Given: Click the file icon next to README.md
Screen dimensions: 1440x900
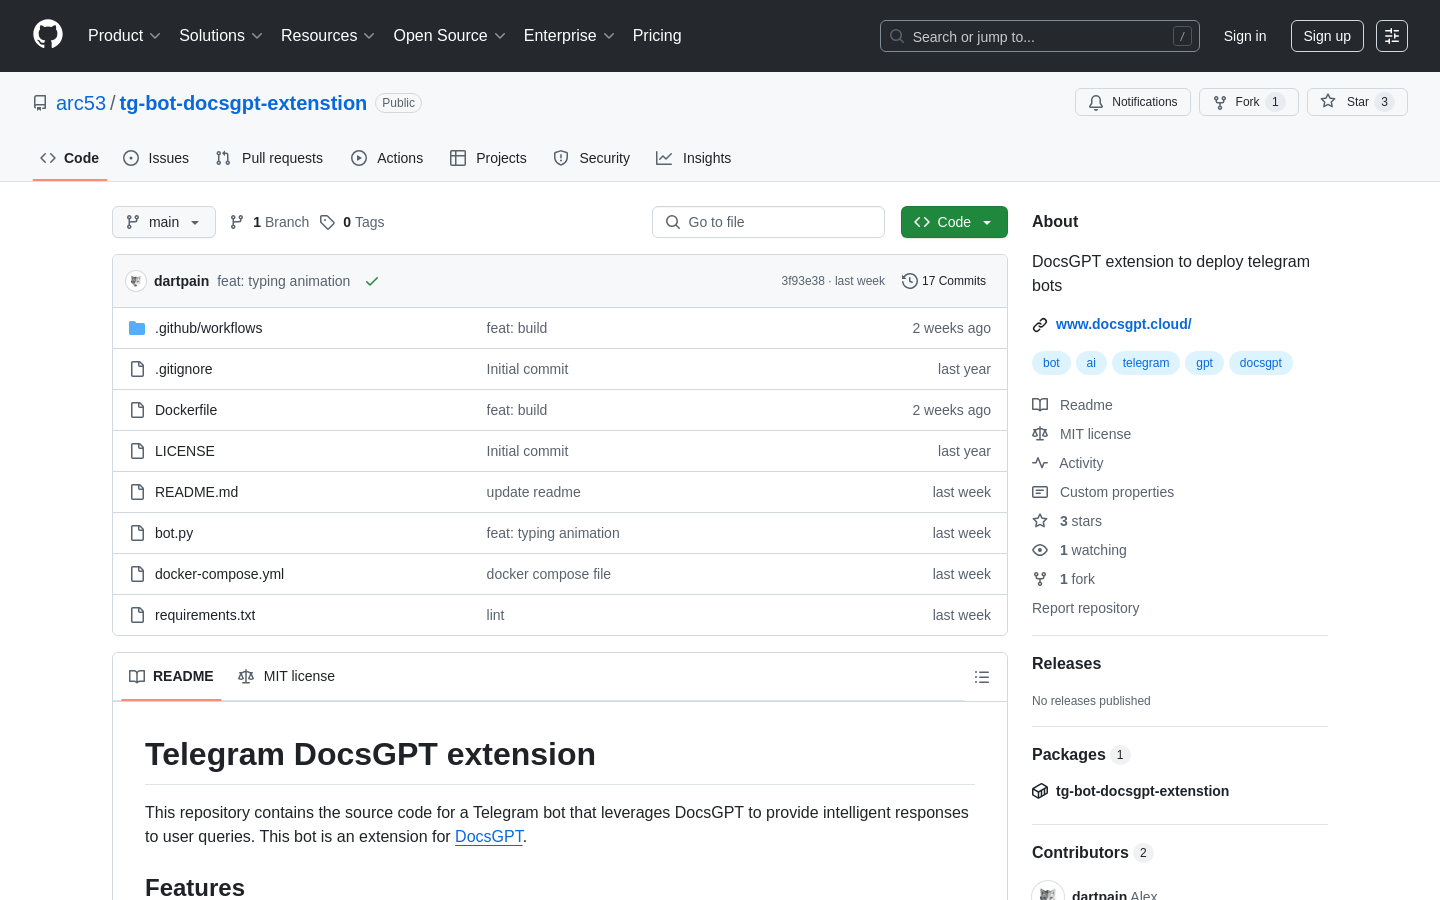Looking at the screenshot, I should click(x=137, y=492).
